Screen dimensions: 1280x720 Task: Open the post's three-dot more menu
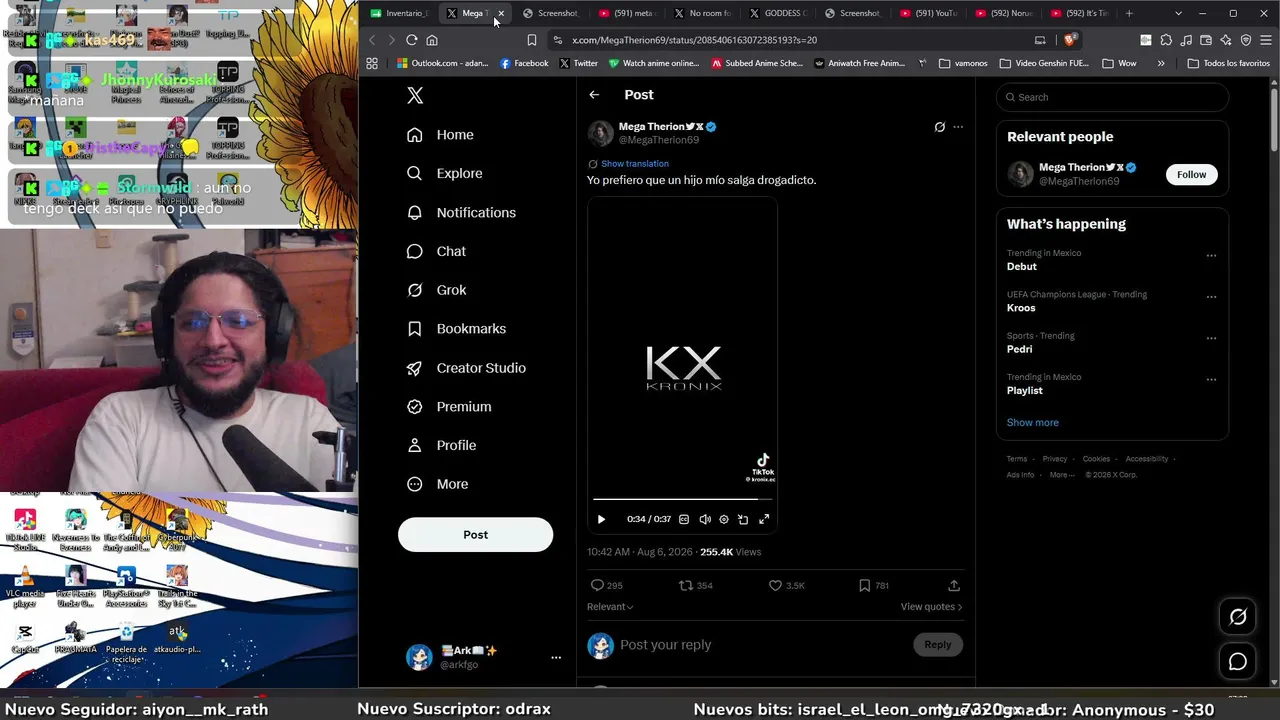[x=958, y=127]
